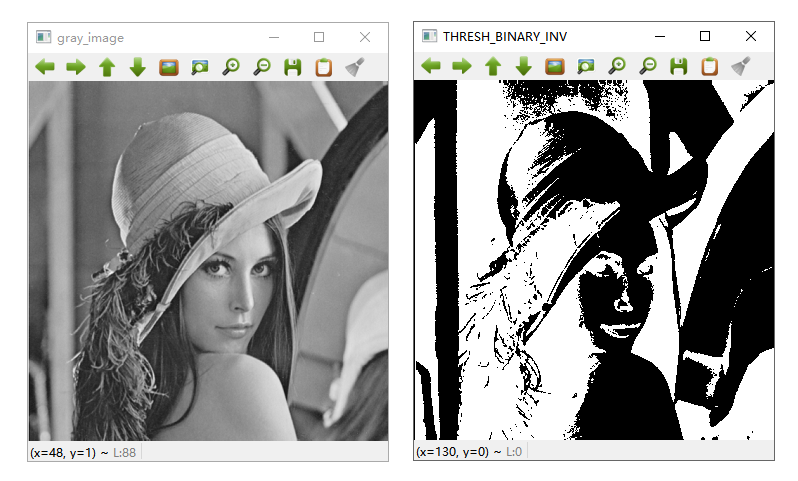Pan right in gray_image window
This screenshot has width=798, height=481.
[x=76, y=67]
